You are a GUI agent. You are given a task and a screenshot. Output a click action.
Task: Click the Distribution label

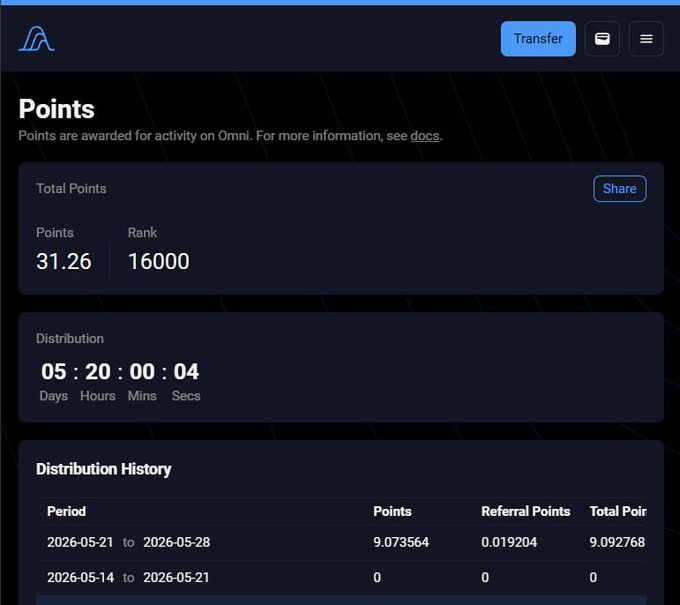[70, 338]
